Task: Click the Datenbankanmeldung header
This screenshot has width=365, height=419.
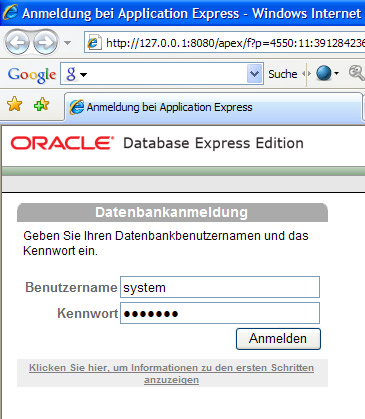Action: tap(172, 212)
